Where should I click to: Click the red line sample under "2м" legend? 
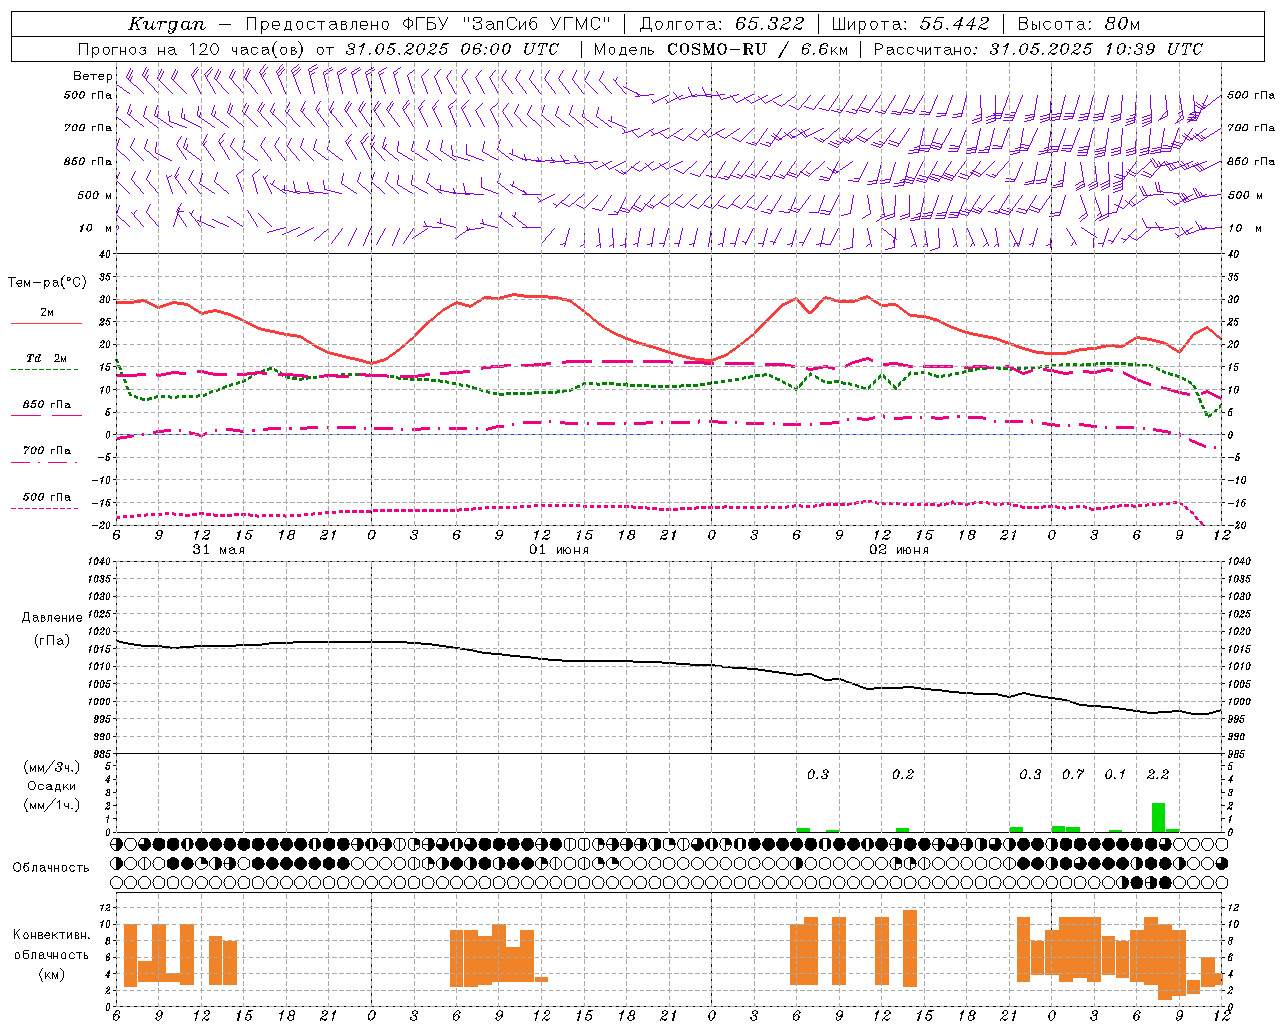[46, 323]
